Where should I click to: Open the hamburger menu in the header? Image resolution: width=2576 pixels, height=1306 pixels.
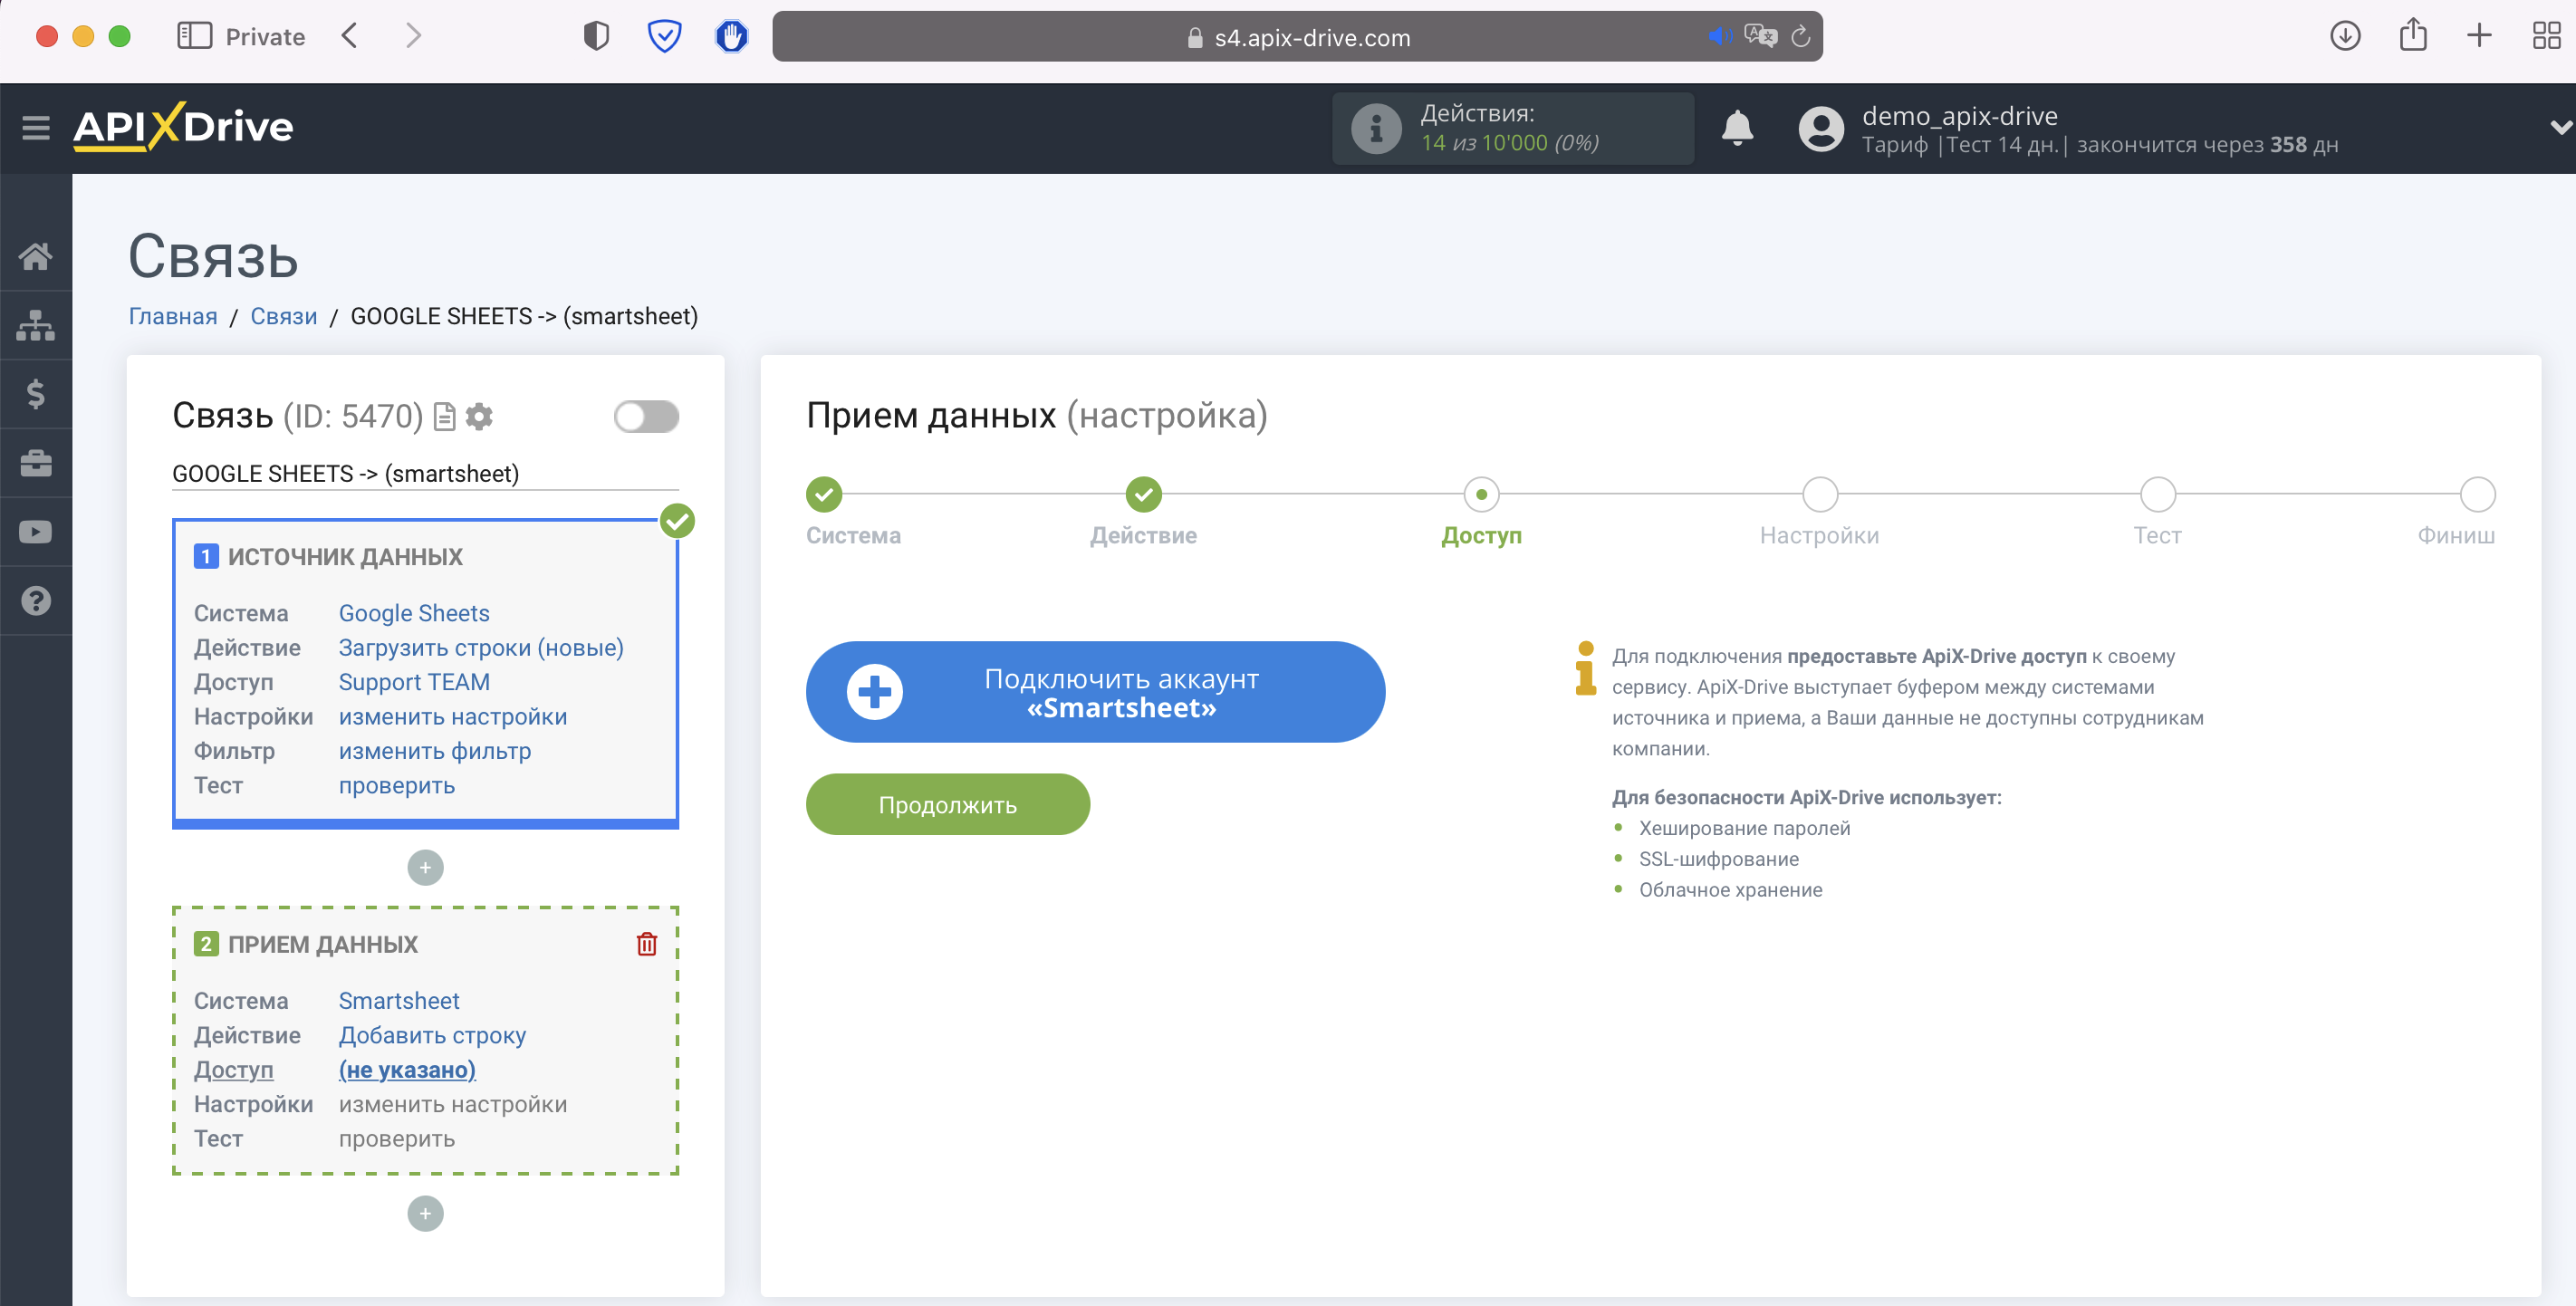pos(36,127)
